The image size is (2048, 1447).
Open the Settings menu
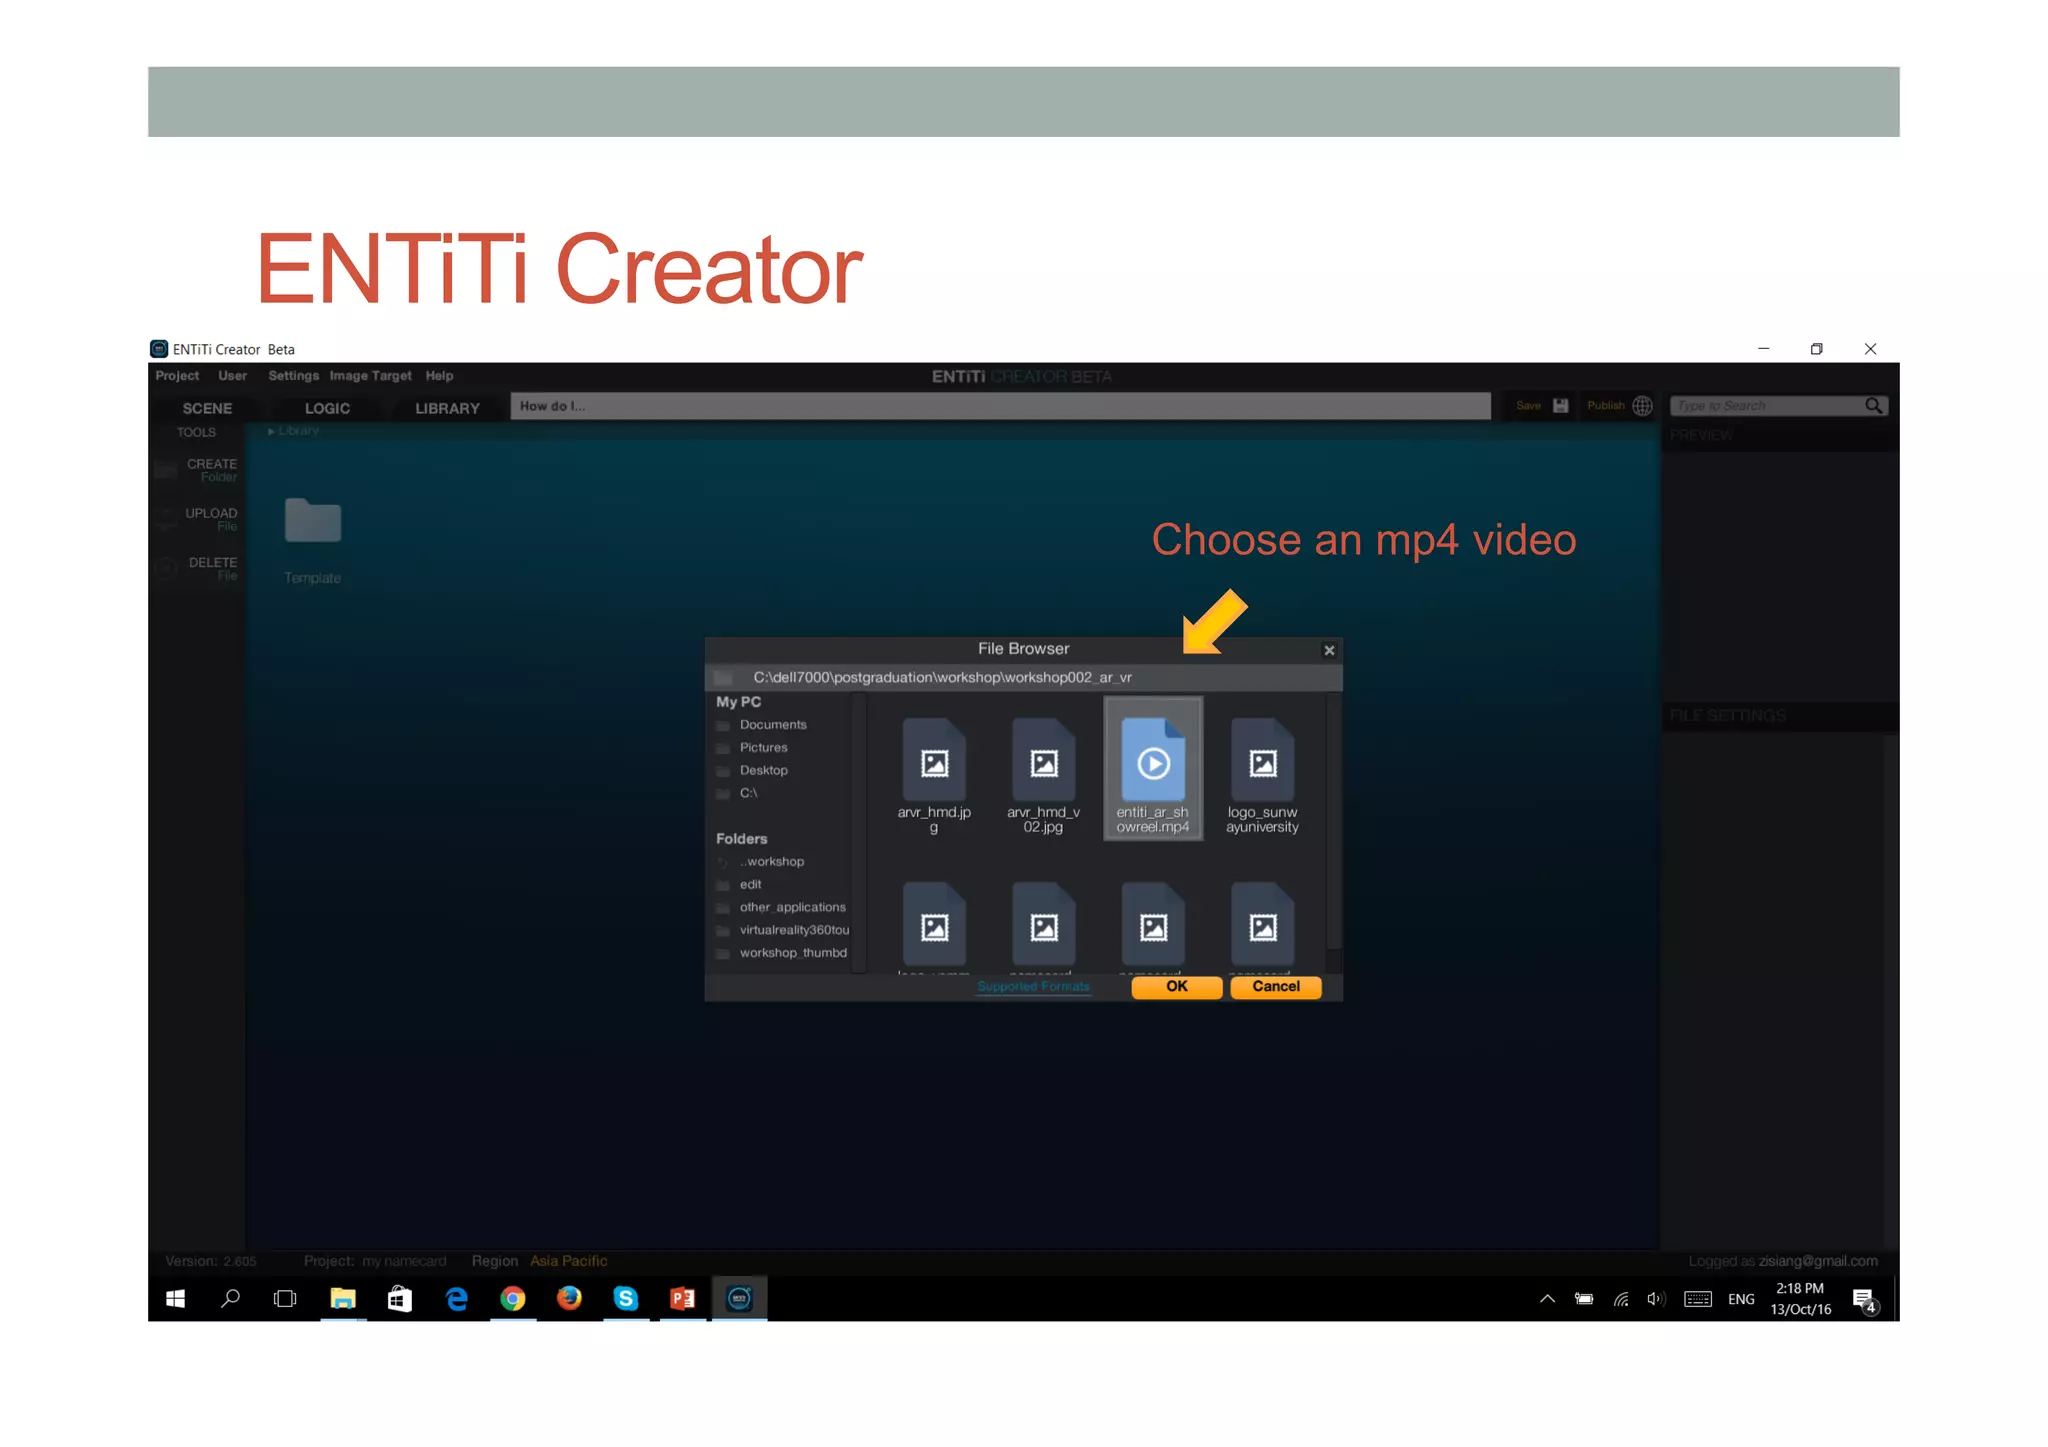click(x=293, y=376)
